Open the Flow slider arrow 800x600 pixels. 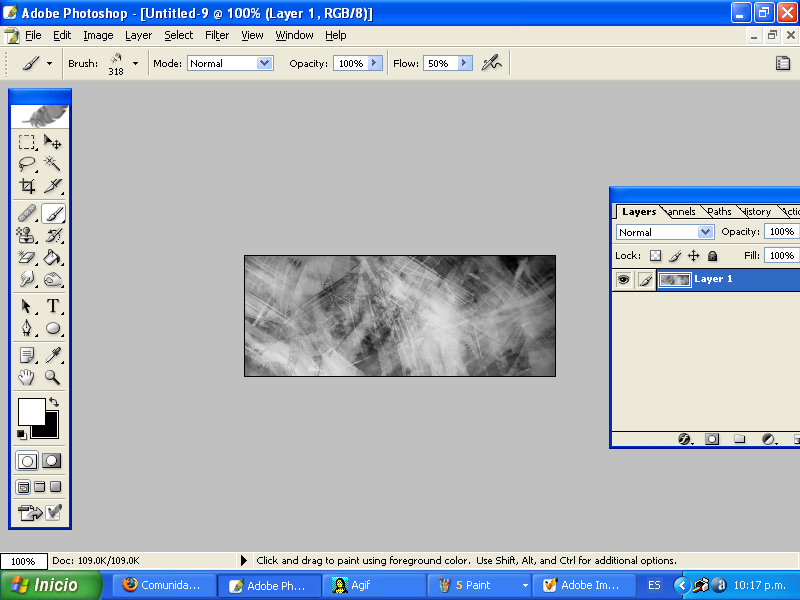(x=464, y=63)
